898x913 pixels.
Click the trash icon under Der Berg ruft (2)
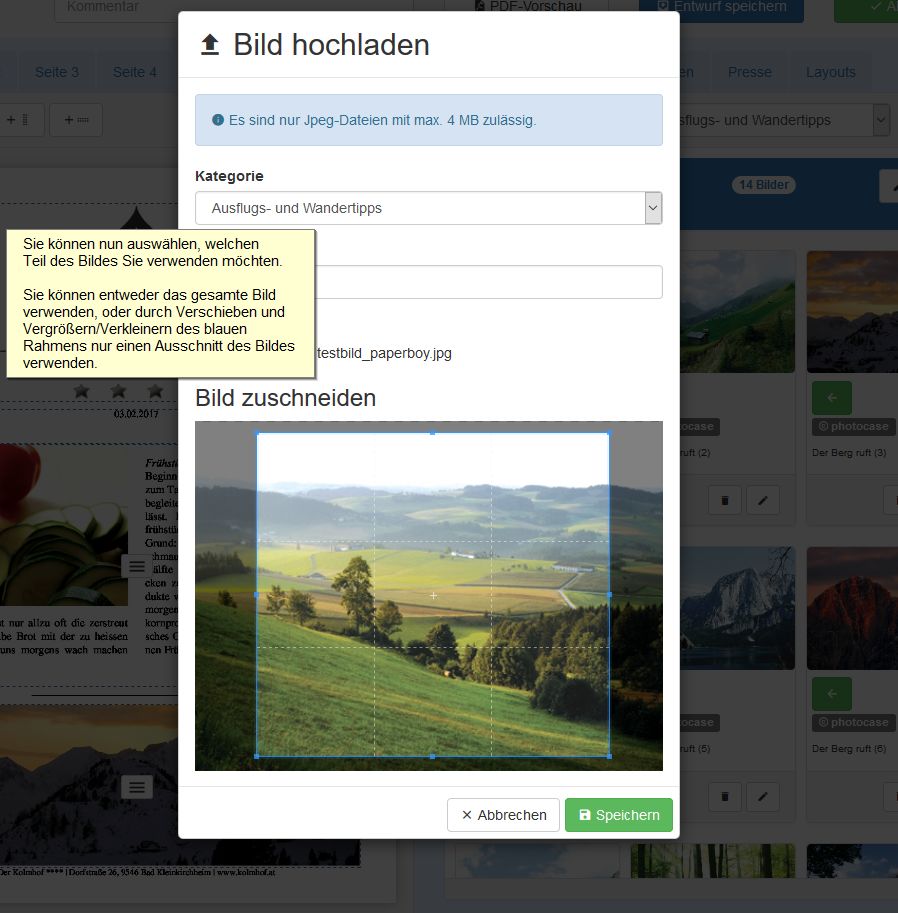(724, 499)
